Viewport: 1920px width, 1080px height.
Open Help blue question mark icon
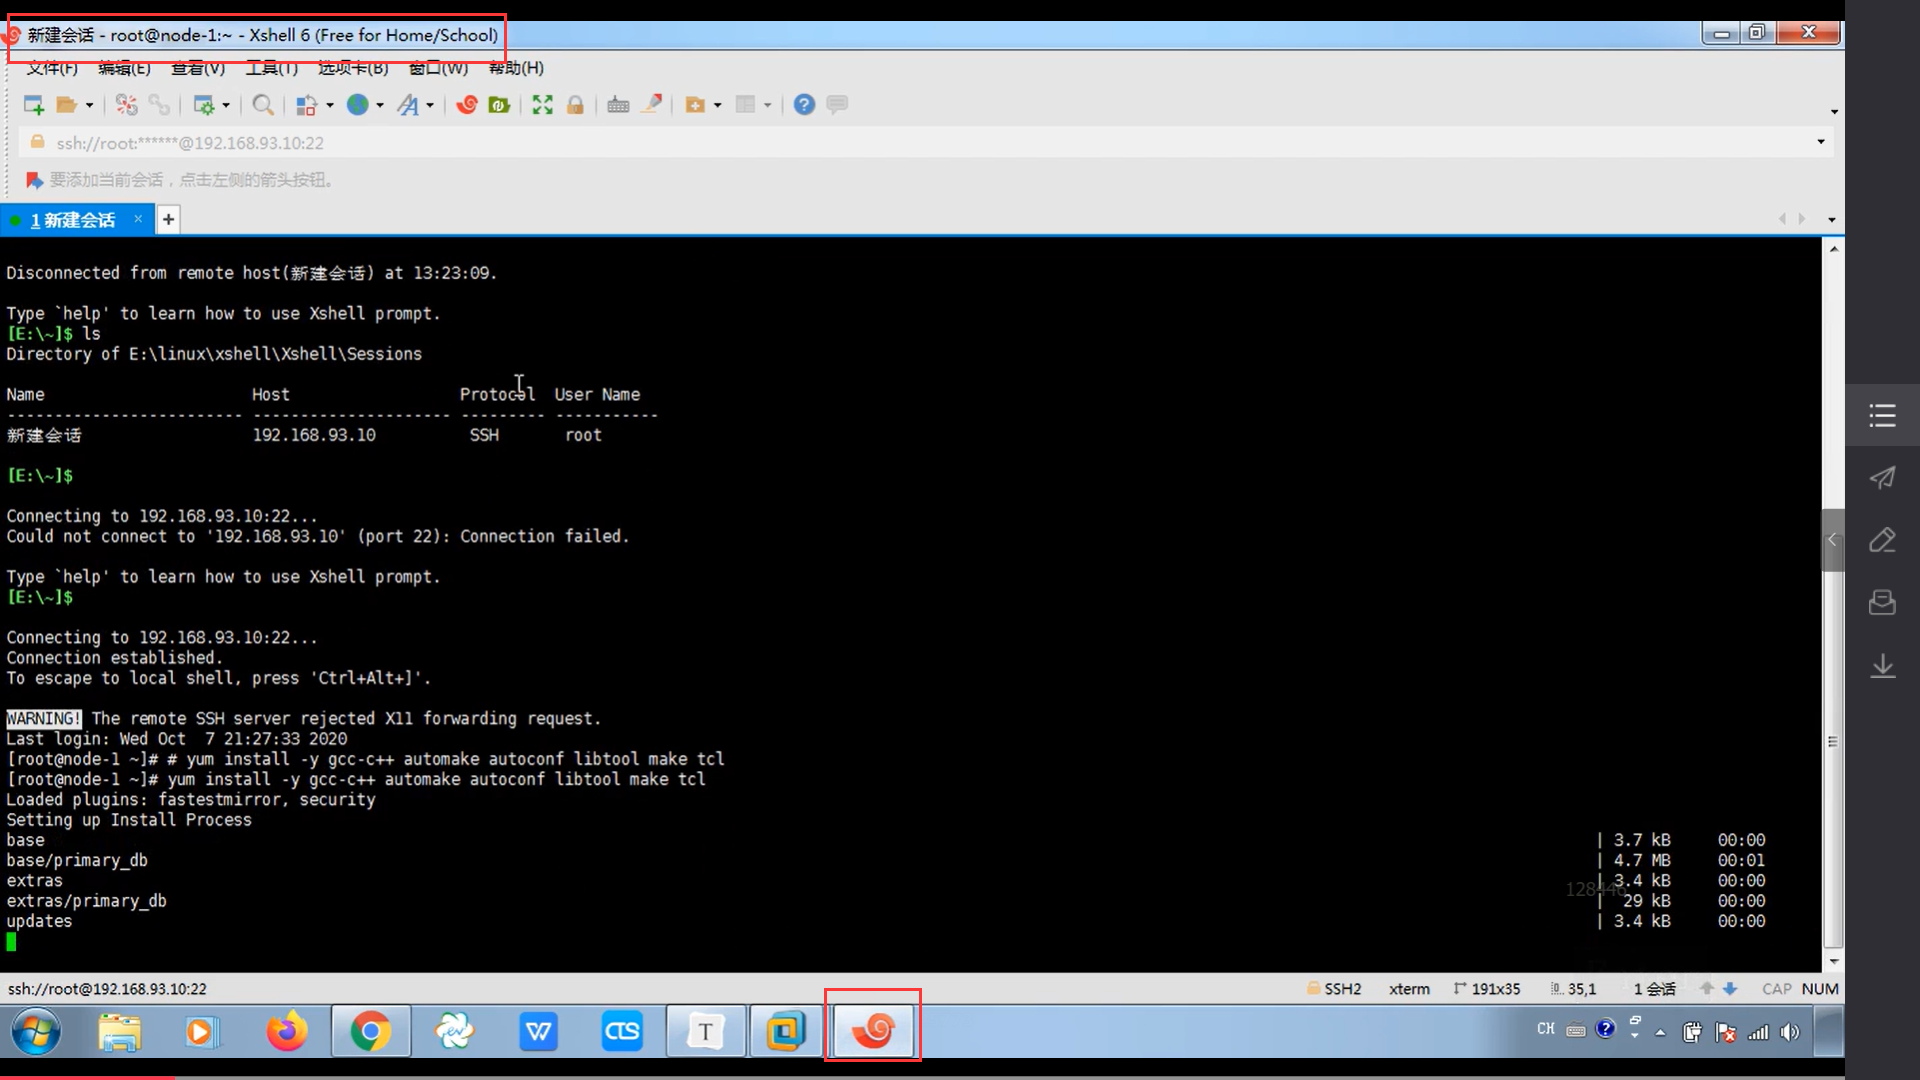pos(804,105)
